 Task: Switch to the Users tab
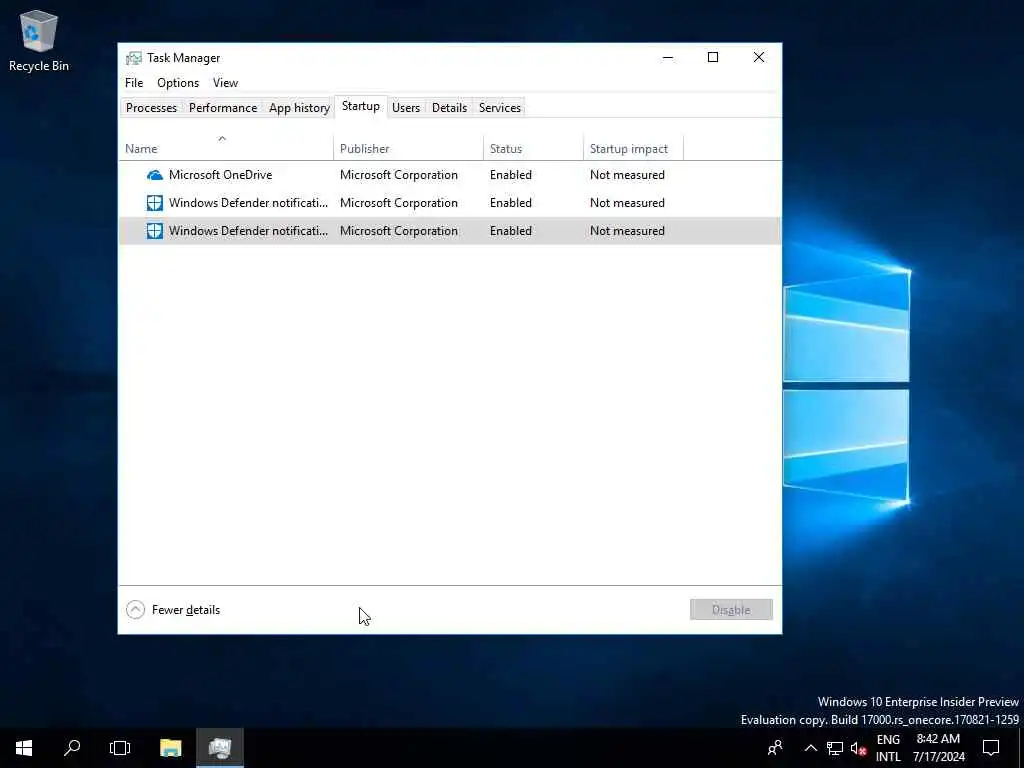point(406,108)
